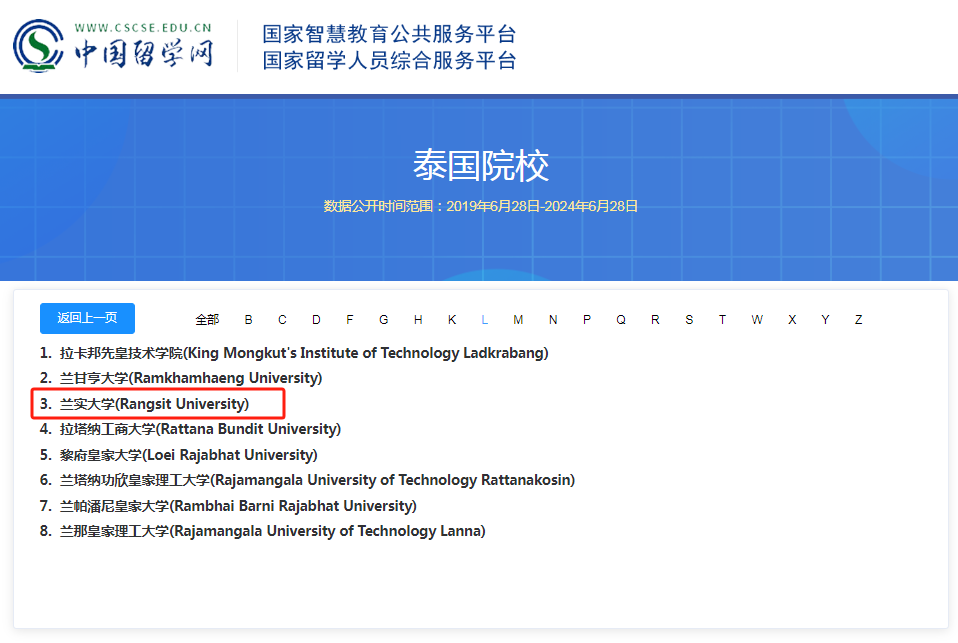Click the 国家留学人员综合服务平台 header text
Image resolution: width=958 pixels, height=643 pixels.
click(x=390, y=61)
